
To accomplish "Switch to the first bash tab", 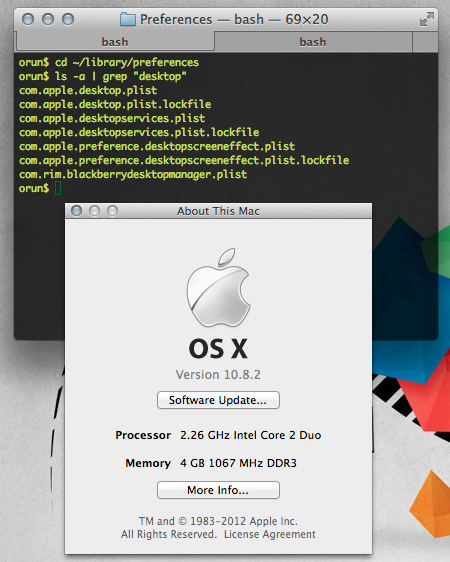I will [115, 42].
